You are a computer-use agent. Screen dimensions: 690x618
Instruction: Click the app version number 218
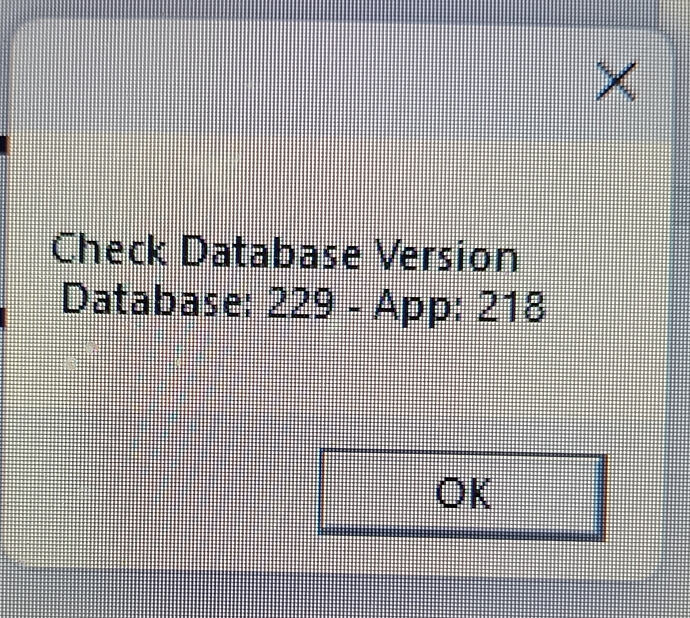pos(511,305)
